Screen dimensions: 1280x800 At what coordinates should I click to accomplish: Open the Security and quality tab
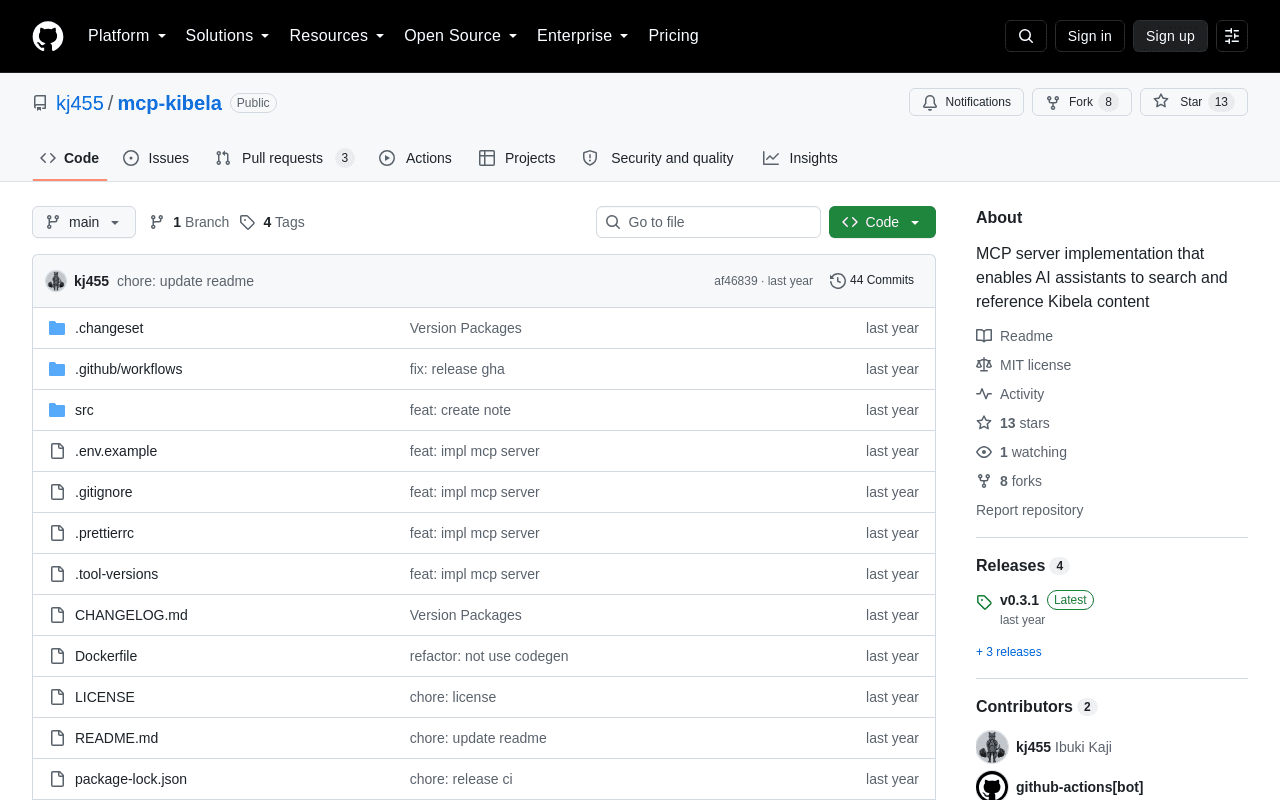coord(658,158)
